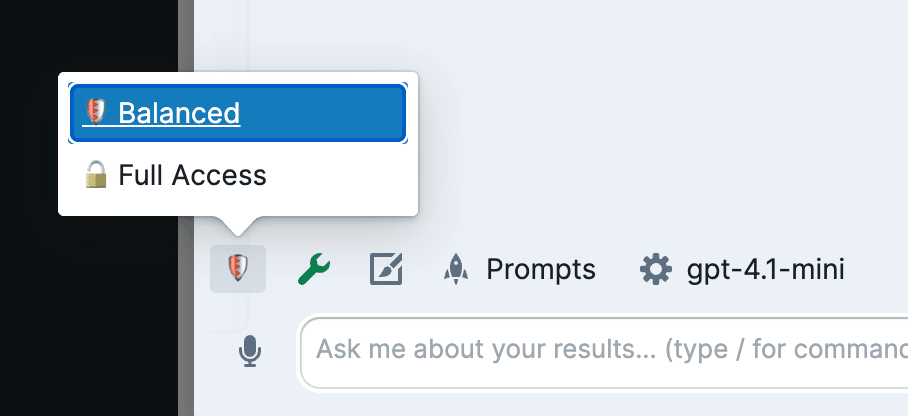Click the shield icon beside Balanced

point(96,113)
